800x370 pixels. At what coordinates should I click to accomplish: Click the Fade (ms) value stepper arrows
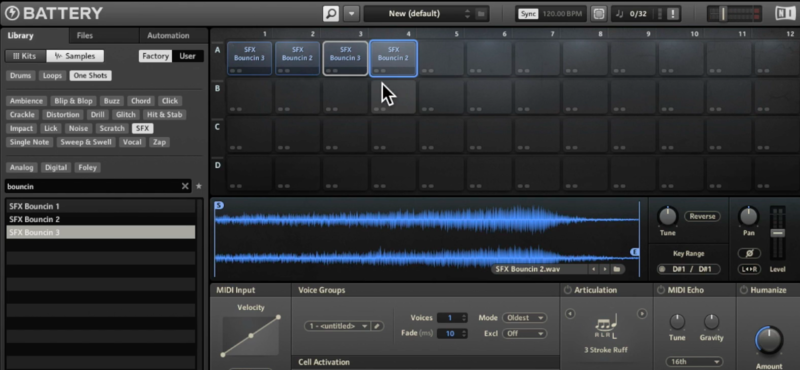pyautogui.click(x=464, y=333)
